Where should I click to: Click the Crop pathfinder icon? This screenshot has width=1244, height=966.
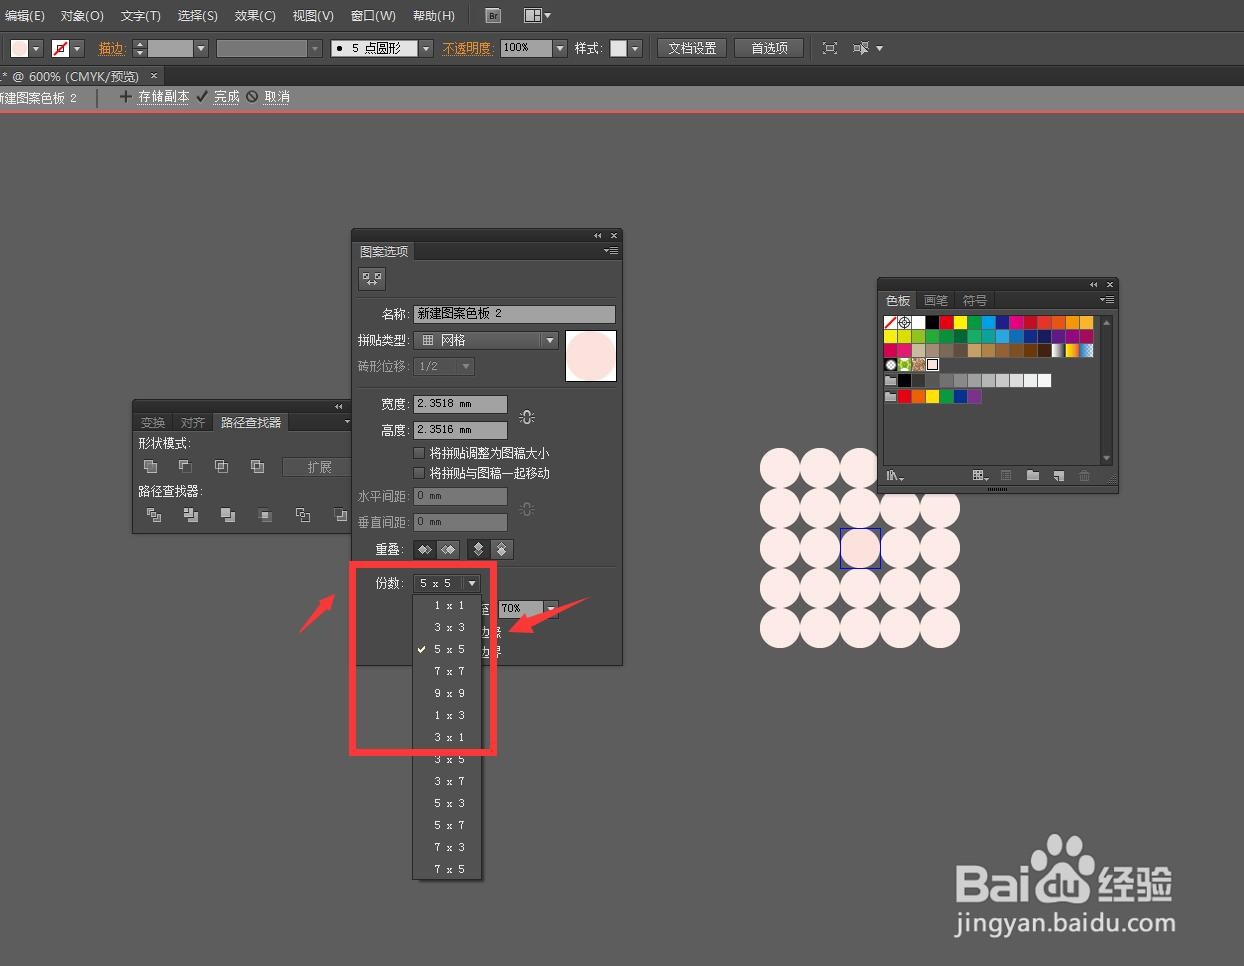pos(265,515)
